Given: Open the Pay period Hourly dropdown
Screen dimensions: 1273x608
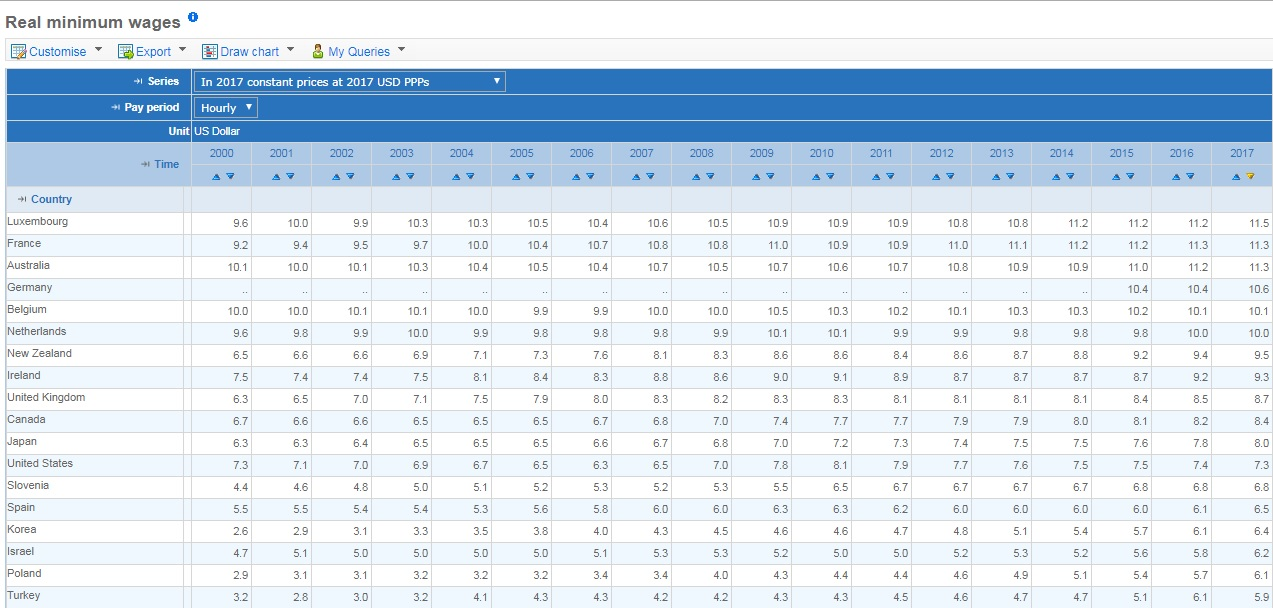Looking at the screenshot, I should pyautogui.click(x=225, y=107).
